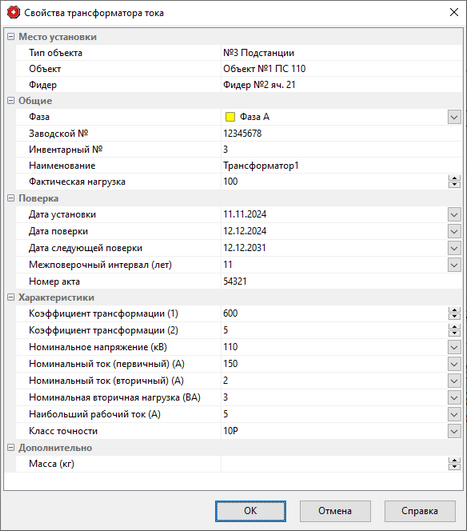Open Класс точности dropdown
Image resolution: width=467 pixels, height=531 pixels.
(454, 431)
